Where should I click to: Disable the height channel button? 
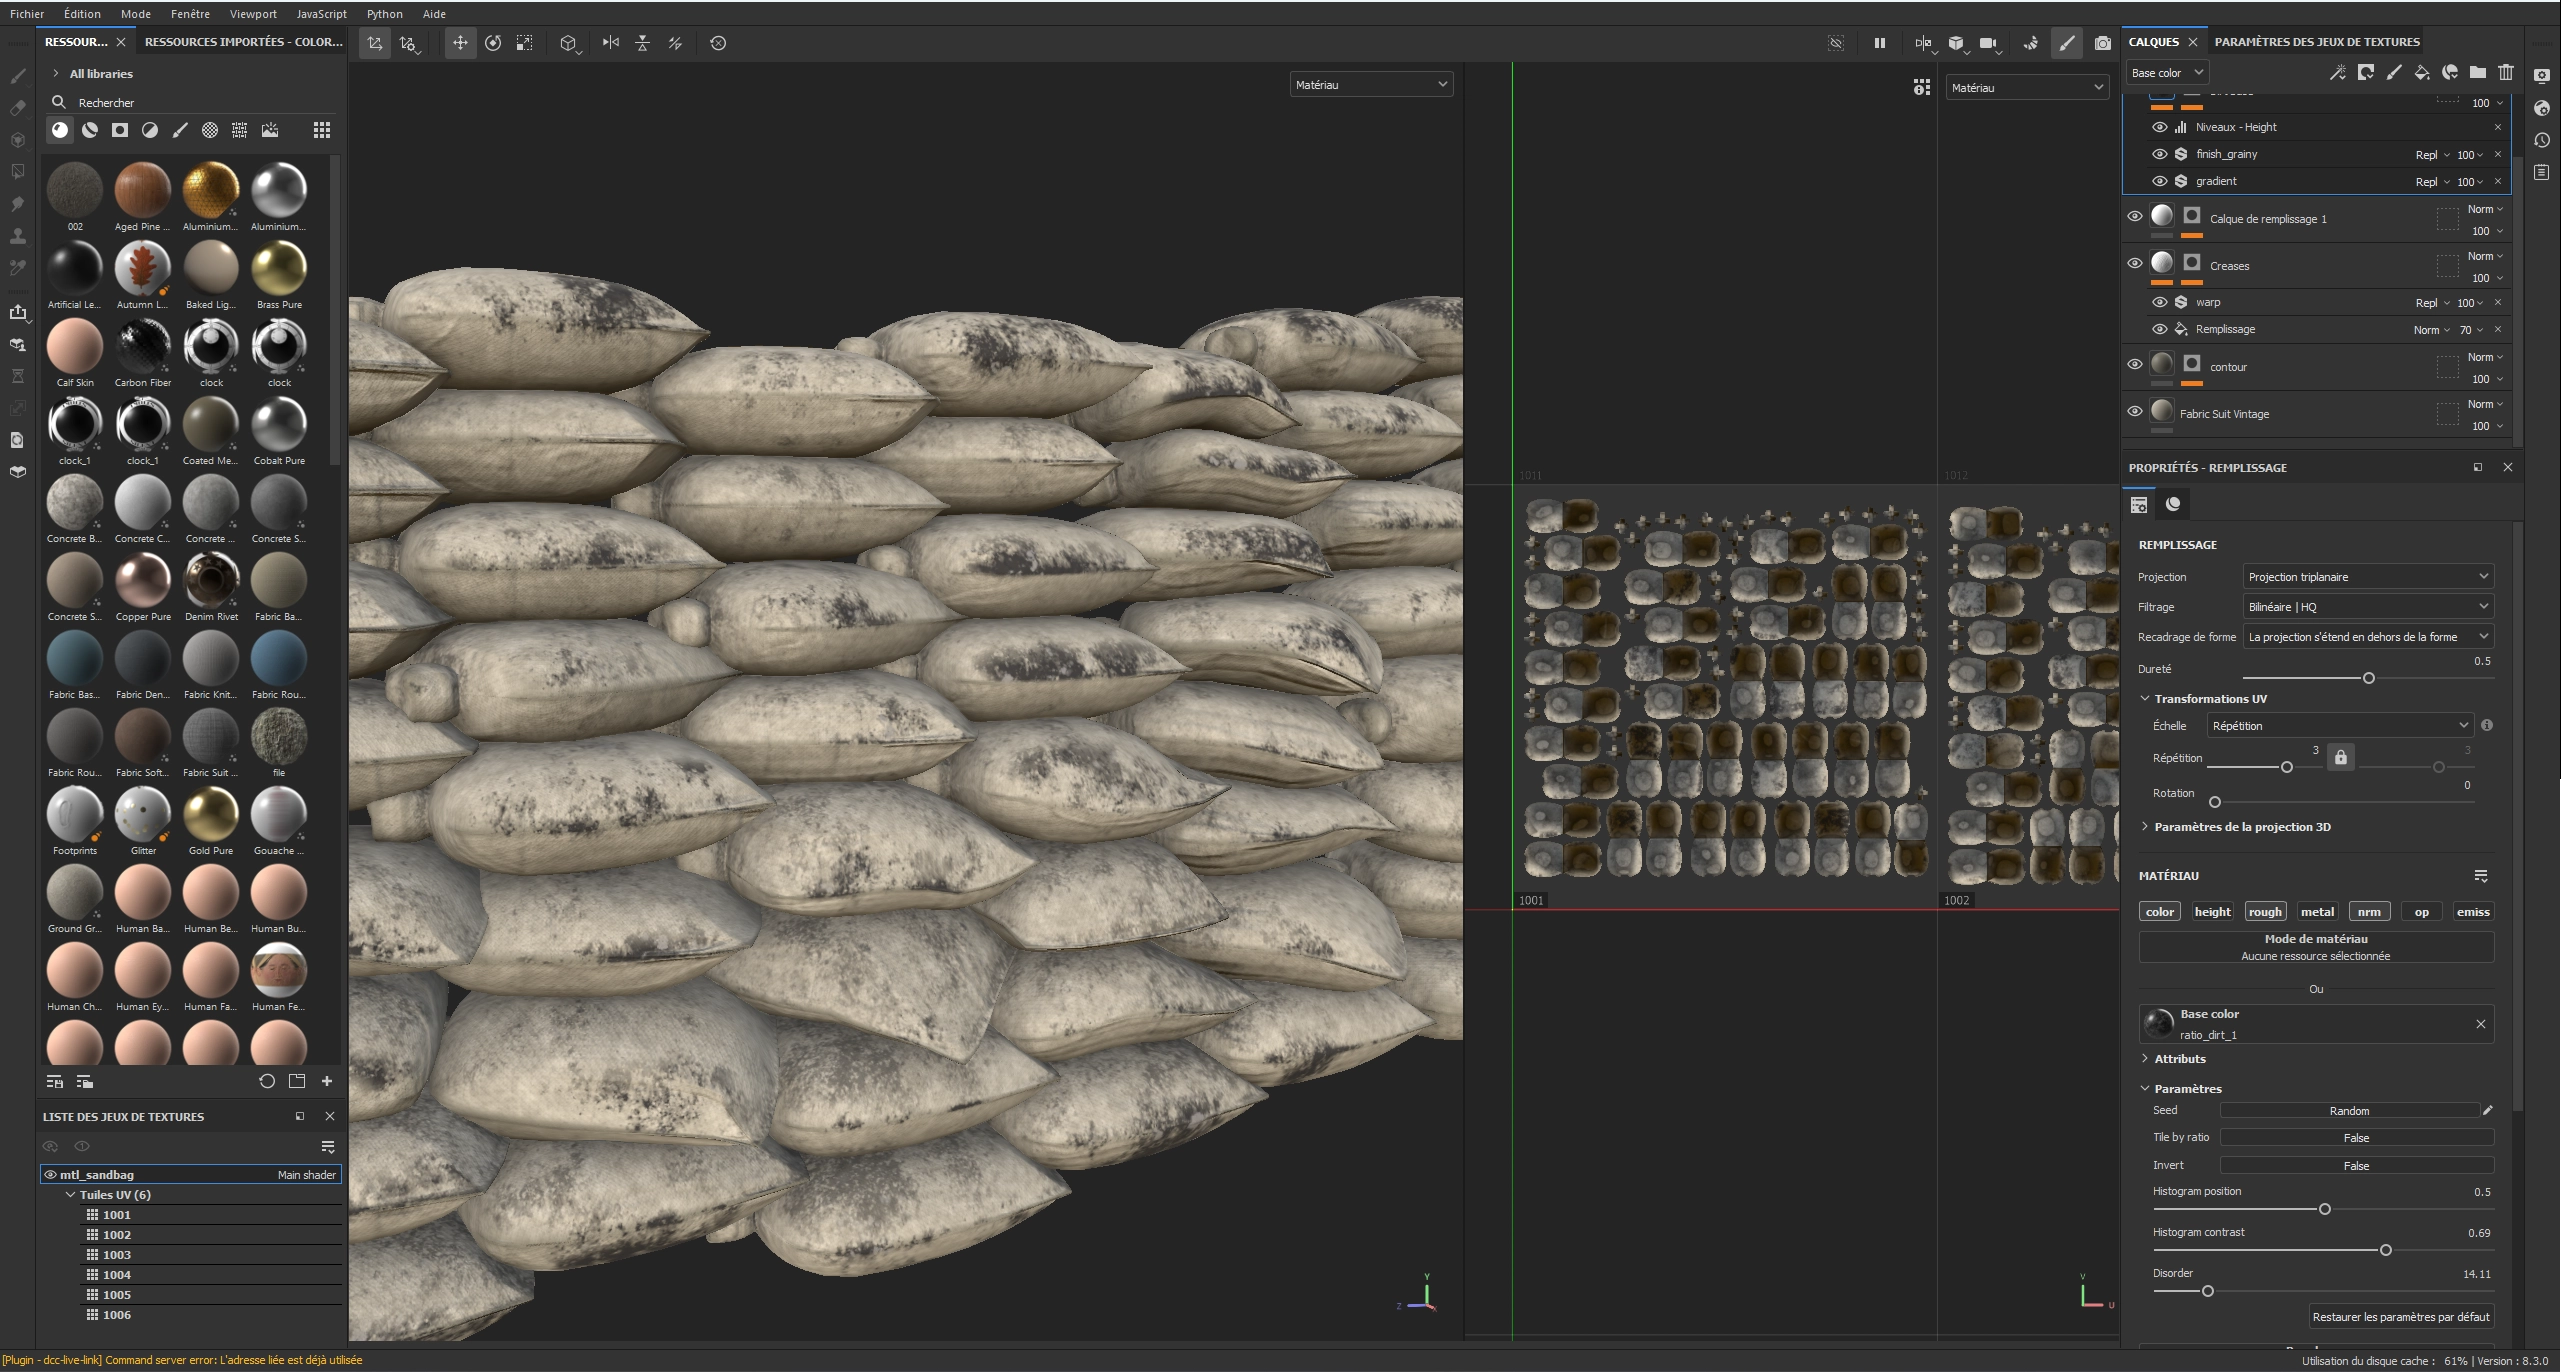pos(2211,911)
